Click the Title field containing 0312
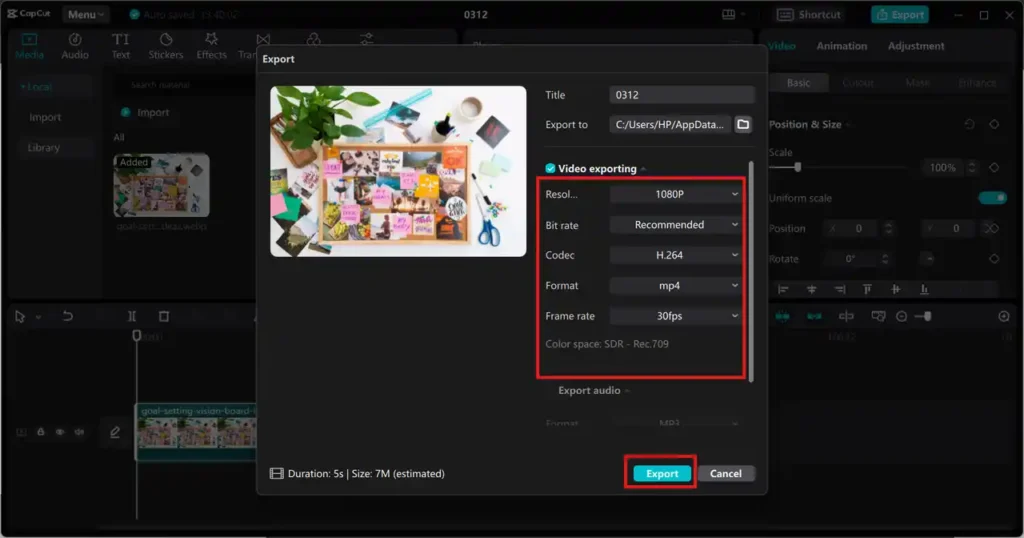The image size is (1024, 538). 681,95
